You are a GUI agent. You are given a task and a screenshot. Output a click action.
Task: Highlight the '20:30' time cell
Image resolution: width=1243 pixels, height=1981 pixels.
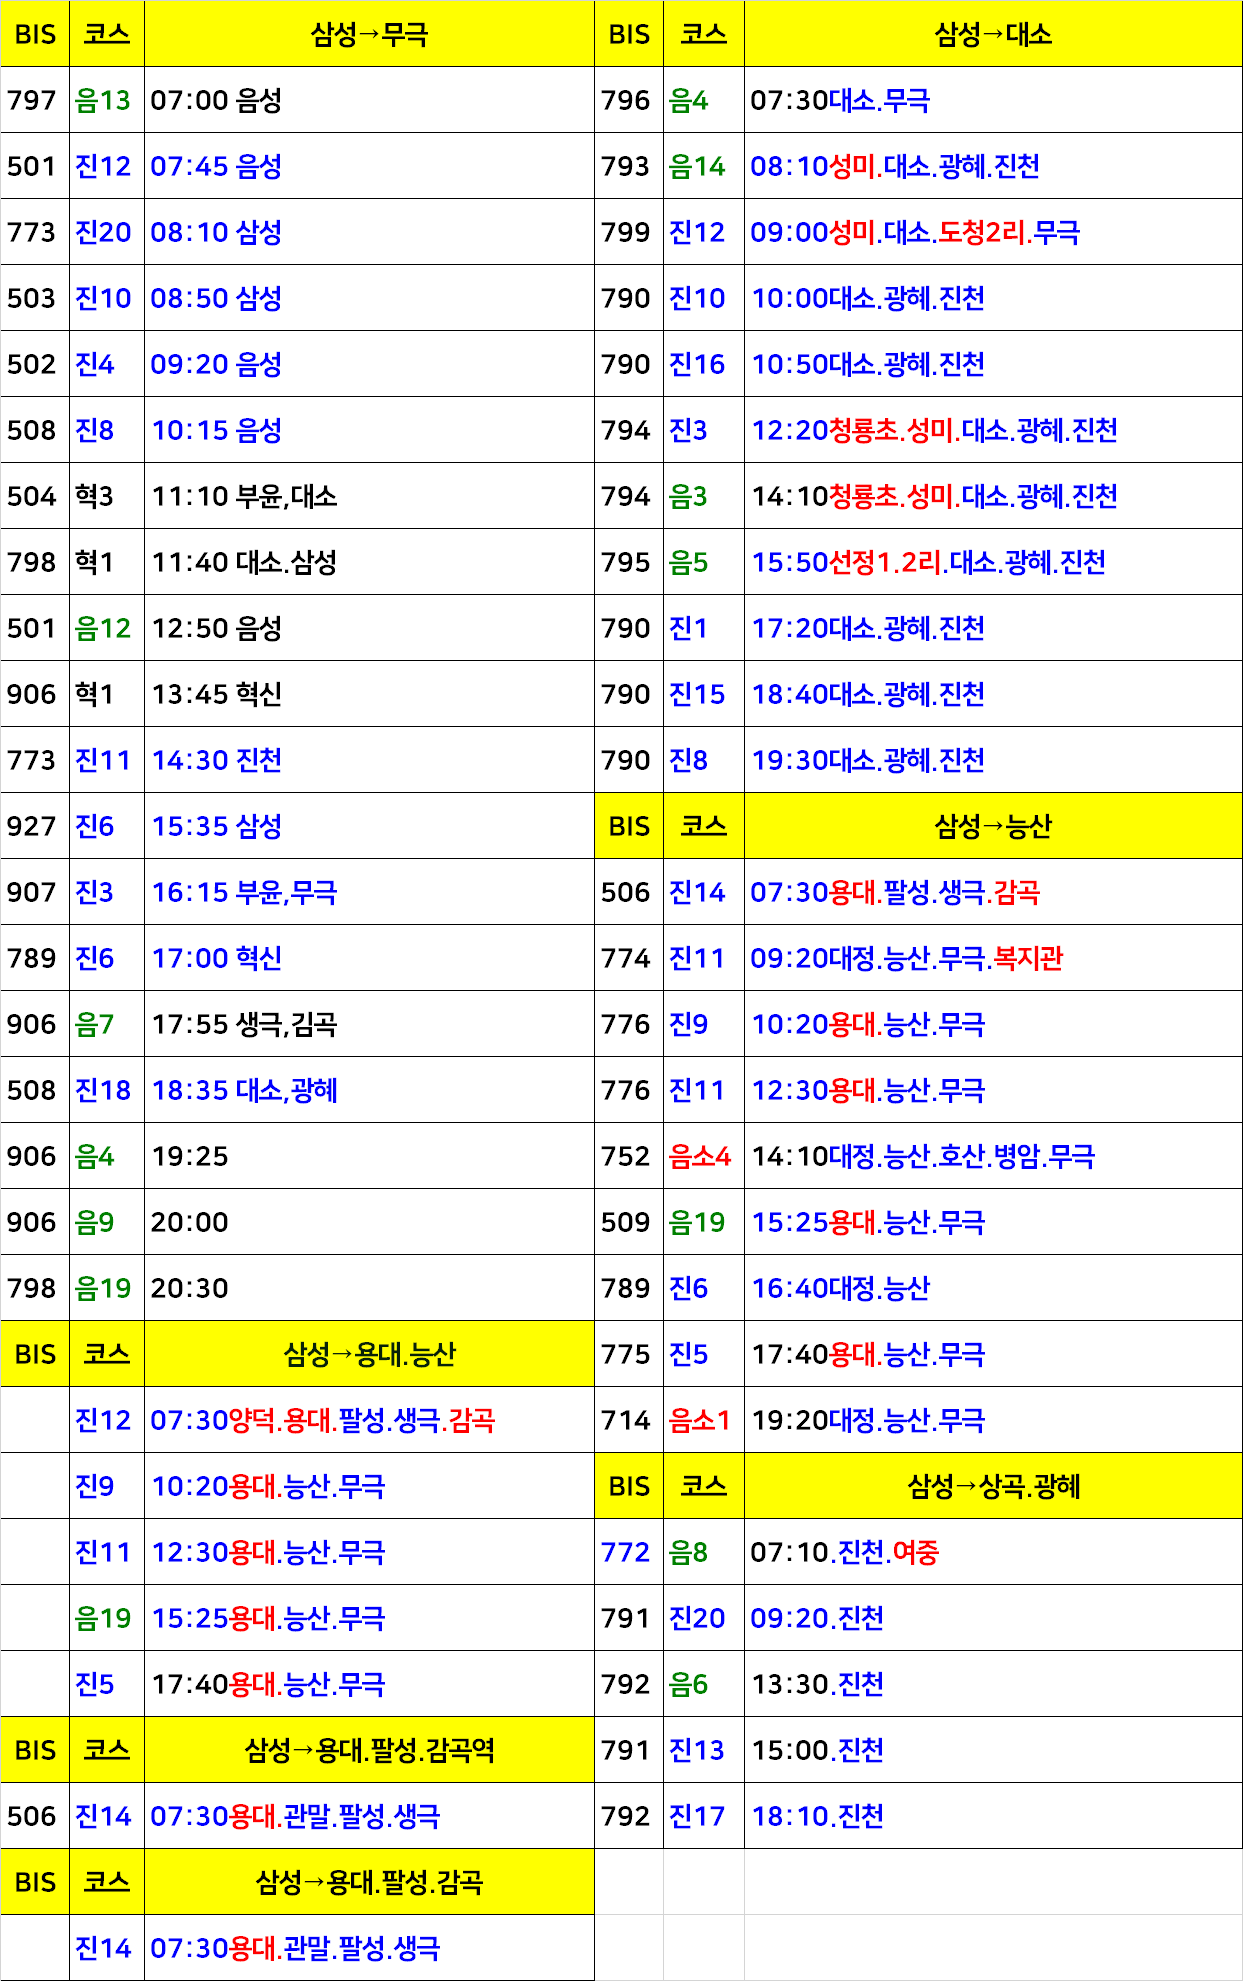tap(369, 1288)
